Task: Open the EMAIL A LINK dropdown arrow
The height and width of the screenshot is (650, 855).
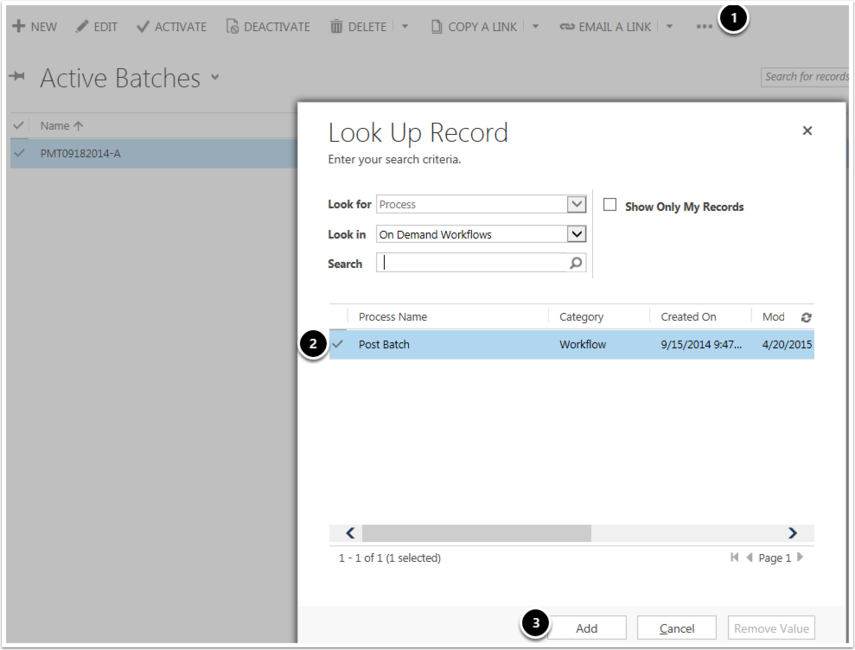Action: 669,26
